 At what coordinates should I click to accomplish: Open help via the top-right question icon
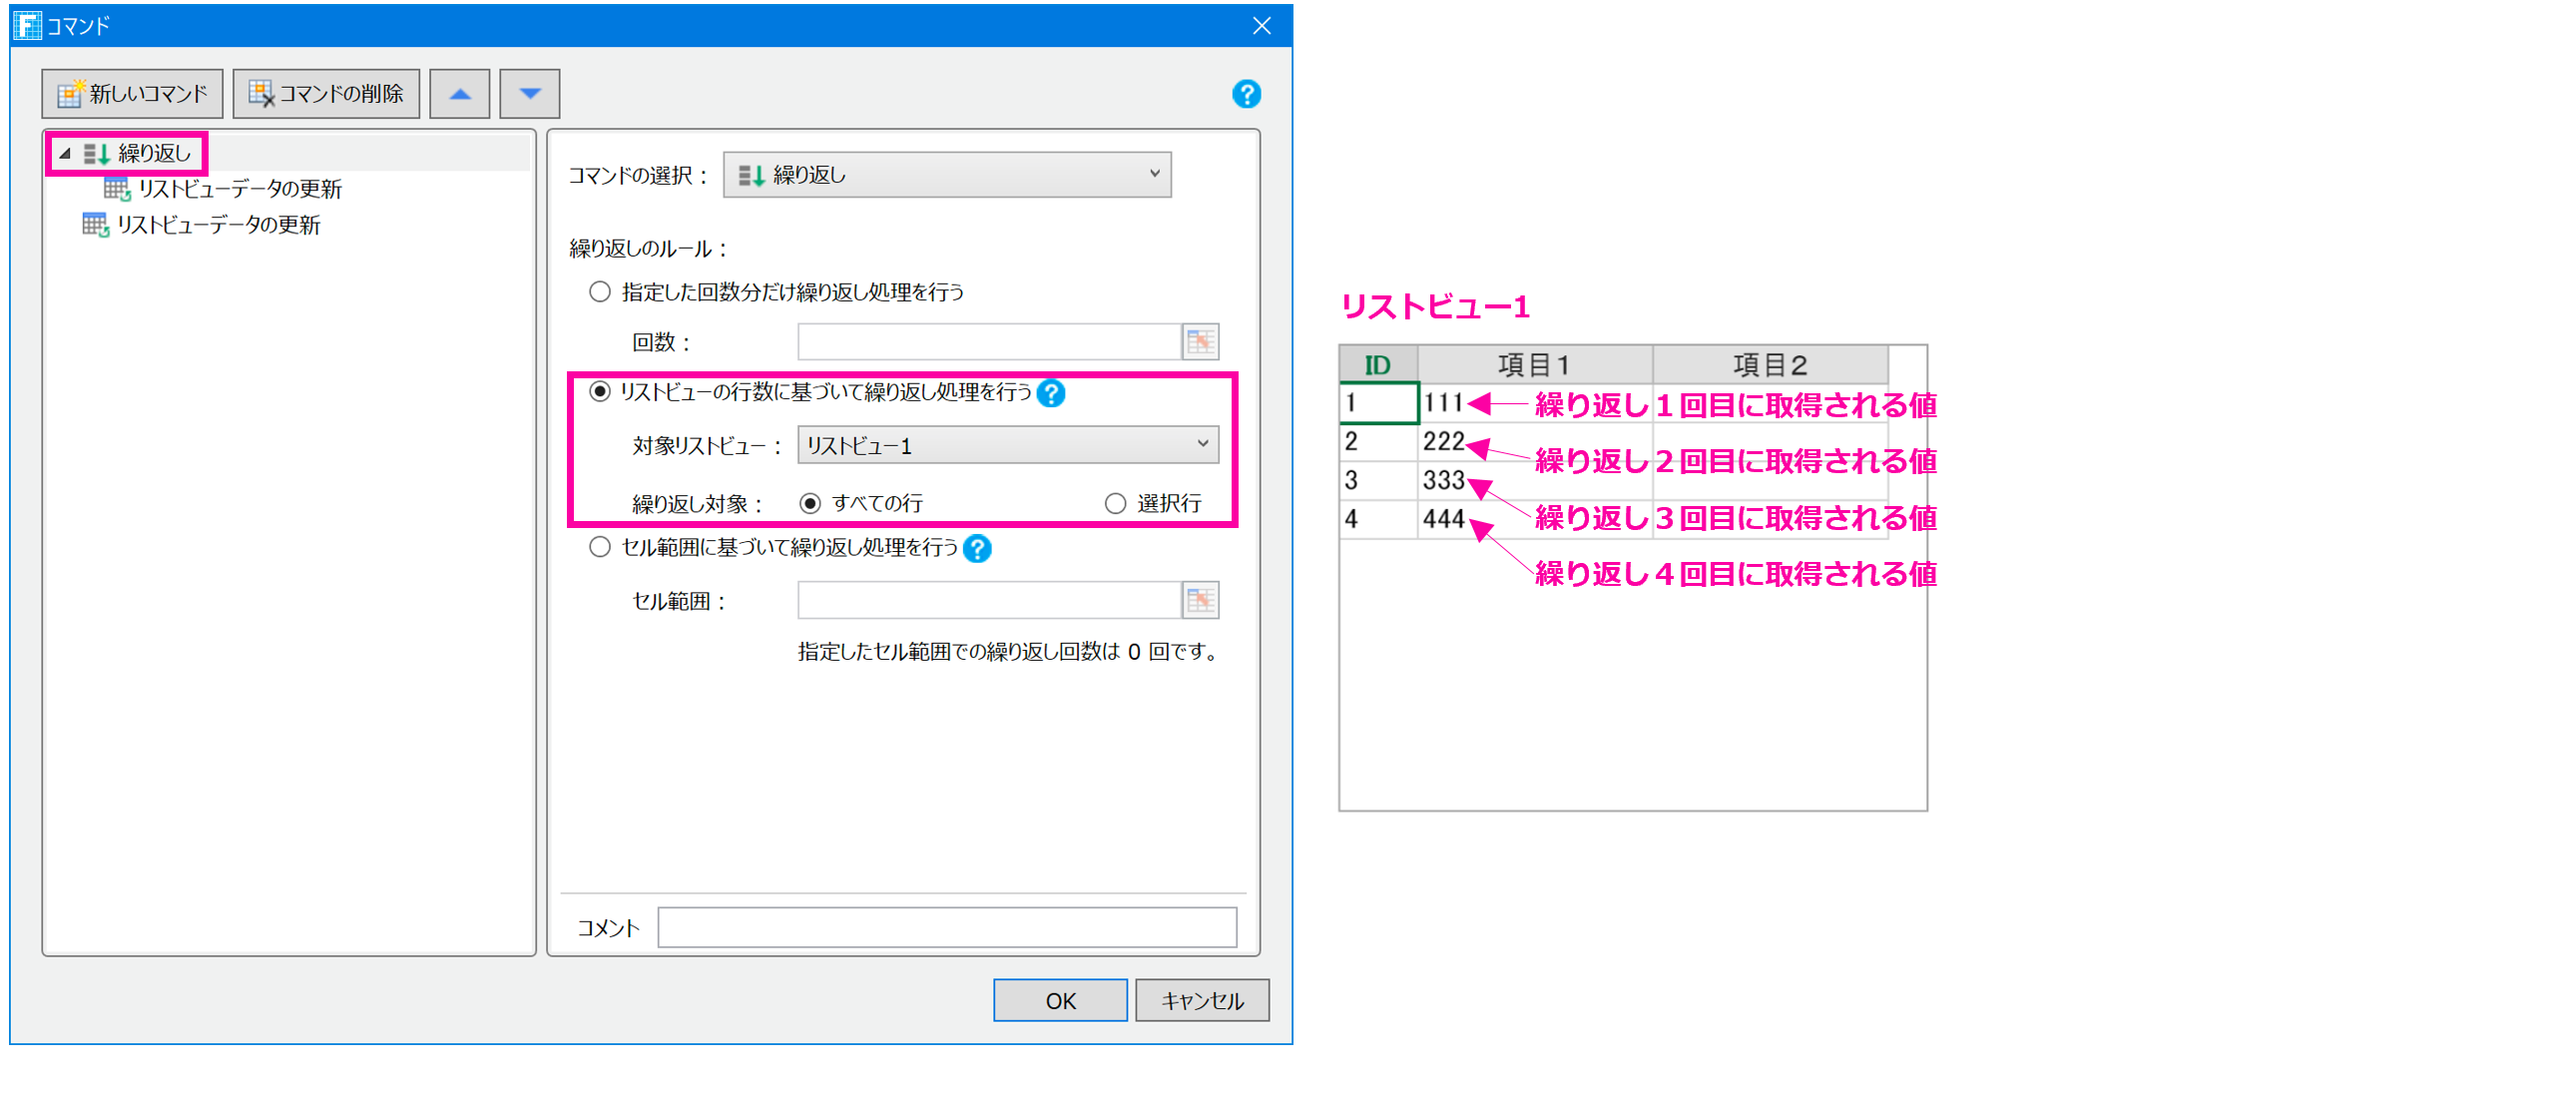pos(1246,94)
